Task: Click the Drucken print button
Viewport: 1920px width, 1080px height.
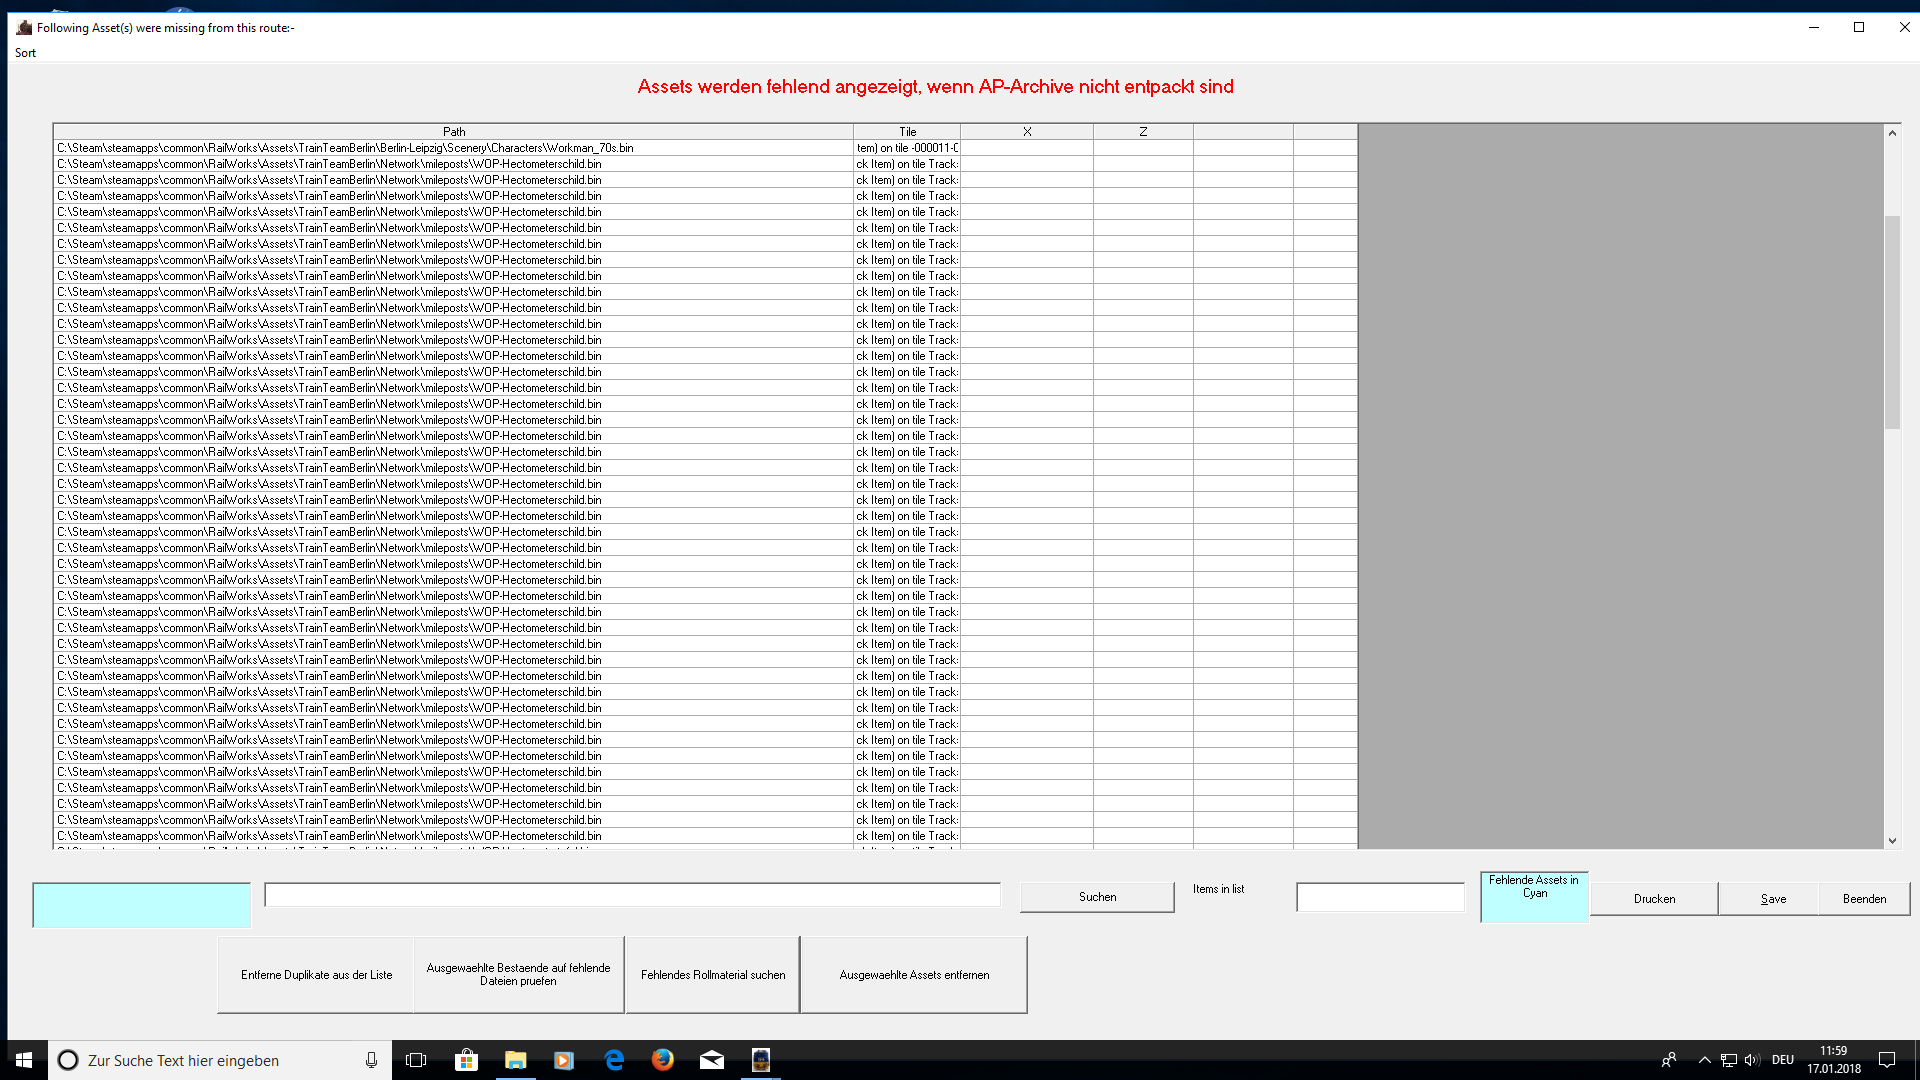Action: (x=1654, y=899)
